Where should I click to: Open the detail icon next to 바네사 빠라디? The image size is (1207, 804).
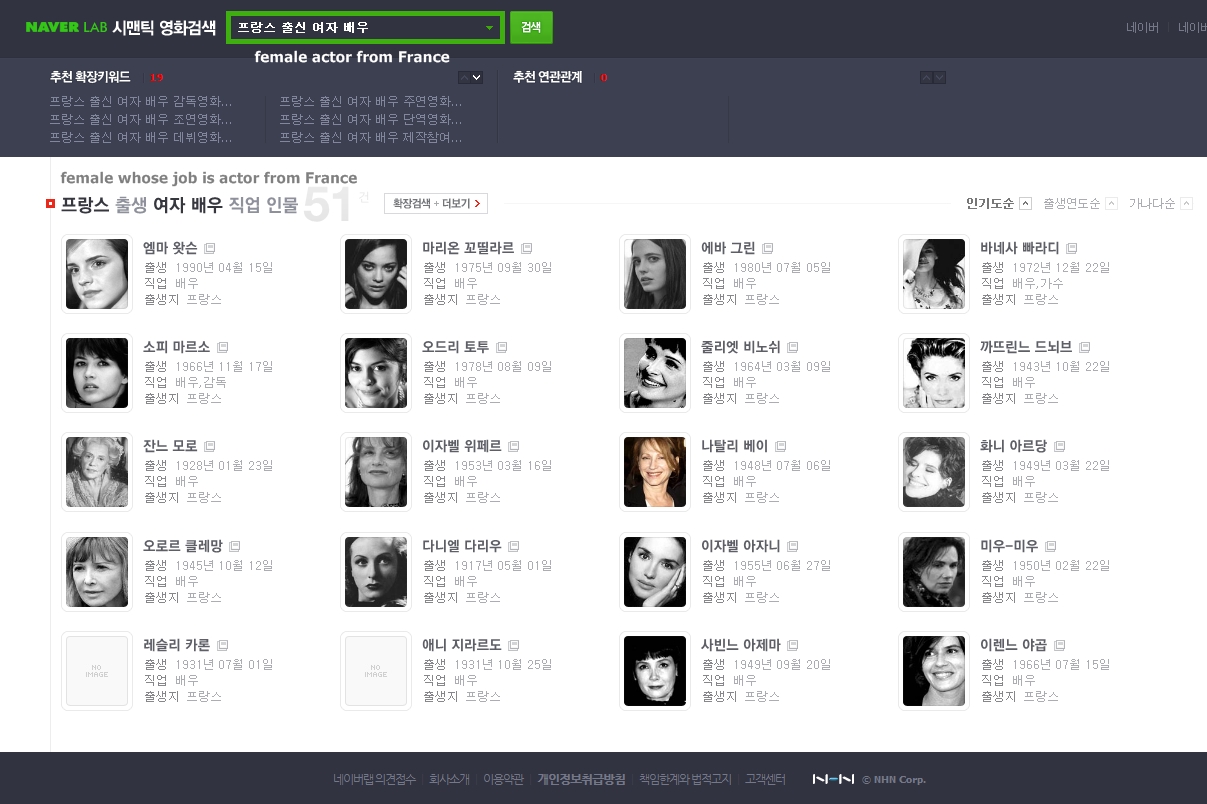pos(1072,248)
